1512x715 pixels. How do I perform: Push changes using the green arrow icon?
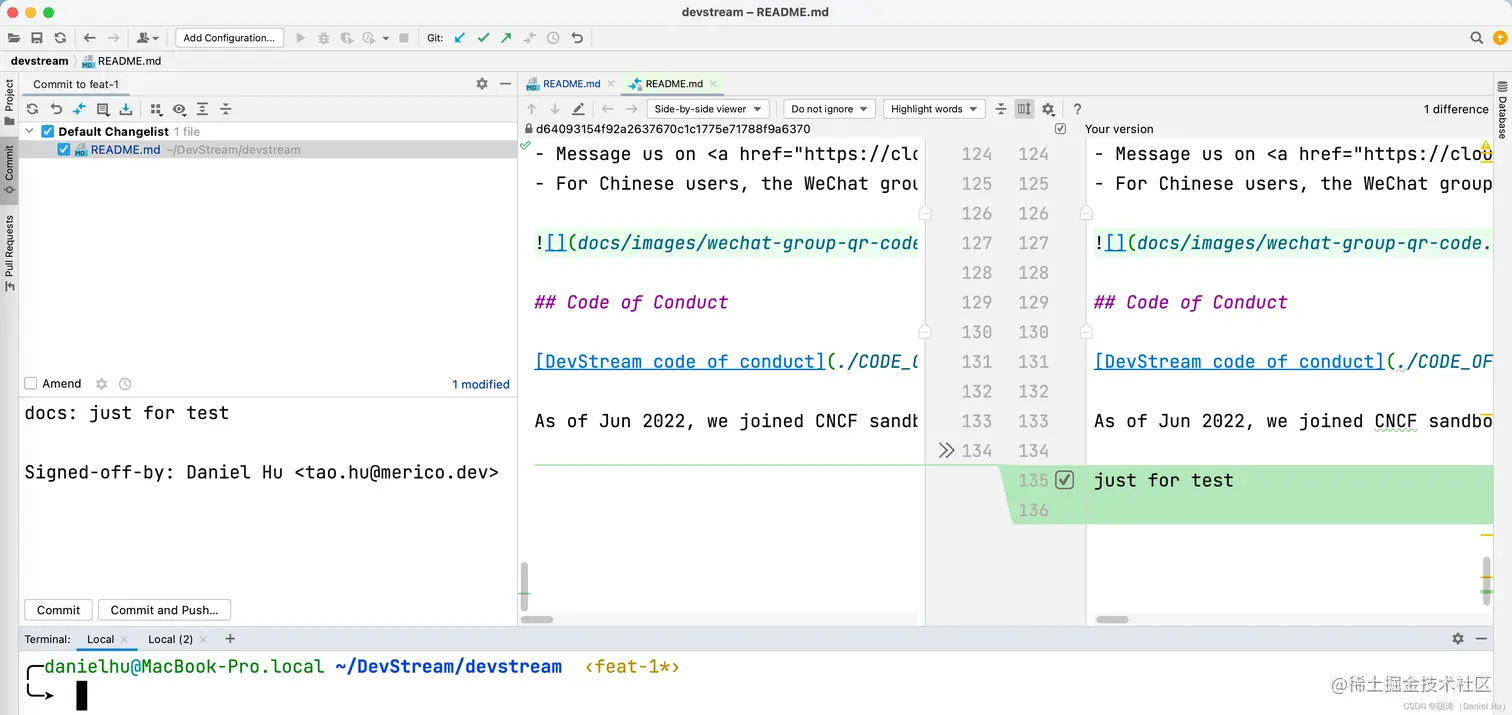507,37
